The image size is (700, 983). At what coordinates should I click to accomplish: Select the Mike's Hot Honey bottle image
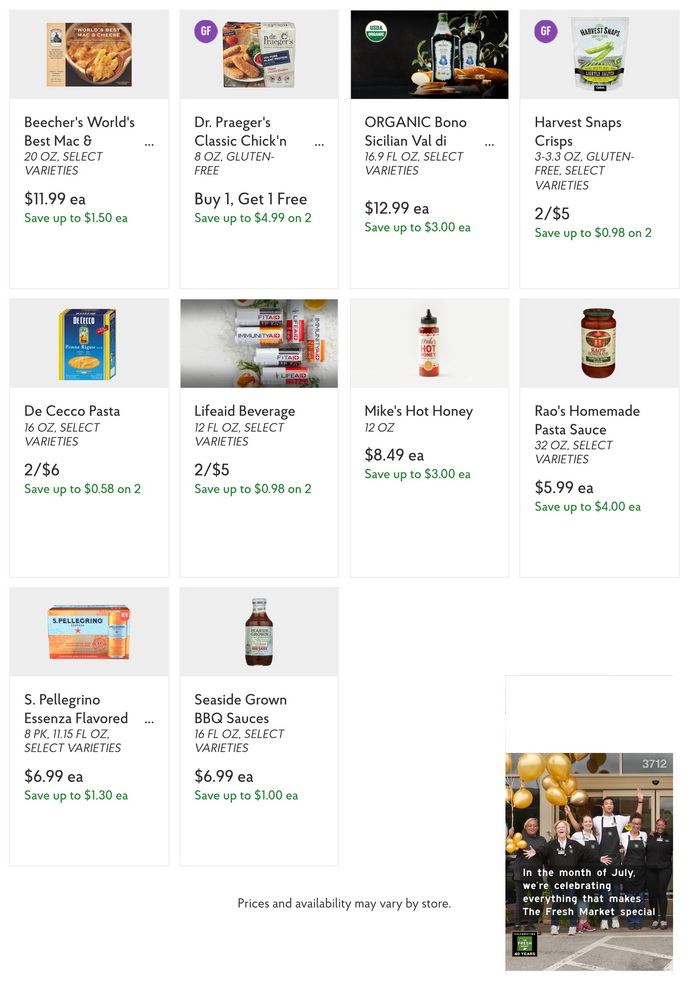tap(429, 343)
